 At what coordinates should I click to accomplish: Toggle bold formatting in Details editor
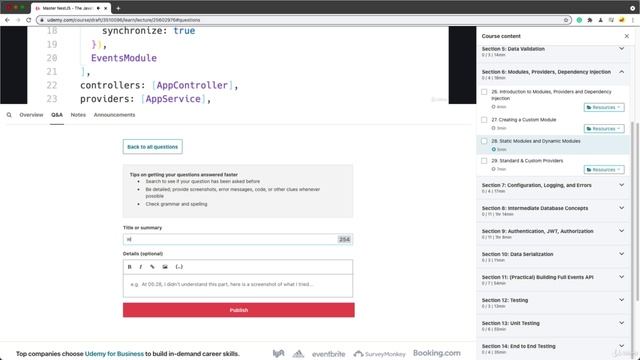(x=129, y=267)
